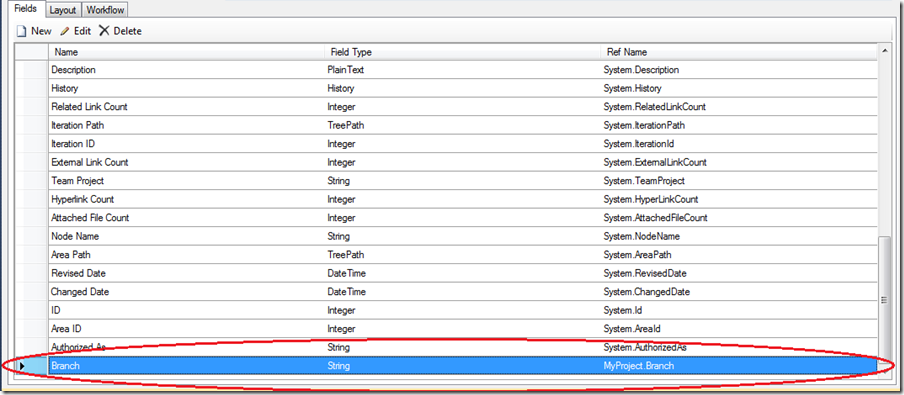The width and height of the screenshot is (904, 395).
Task: Click System.AuthorizedAs ref name cell
Action: tap(739, 347)
